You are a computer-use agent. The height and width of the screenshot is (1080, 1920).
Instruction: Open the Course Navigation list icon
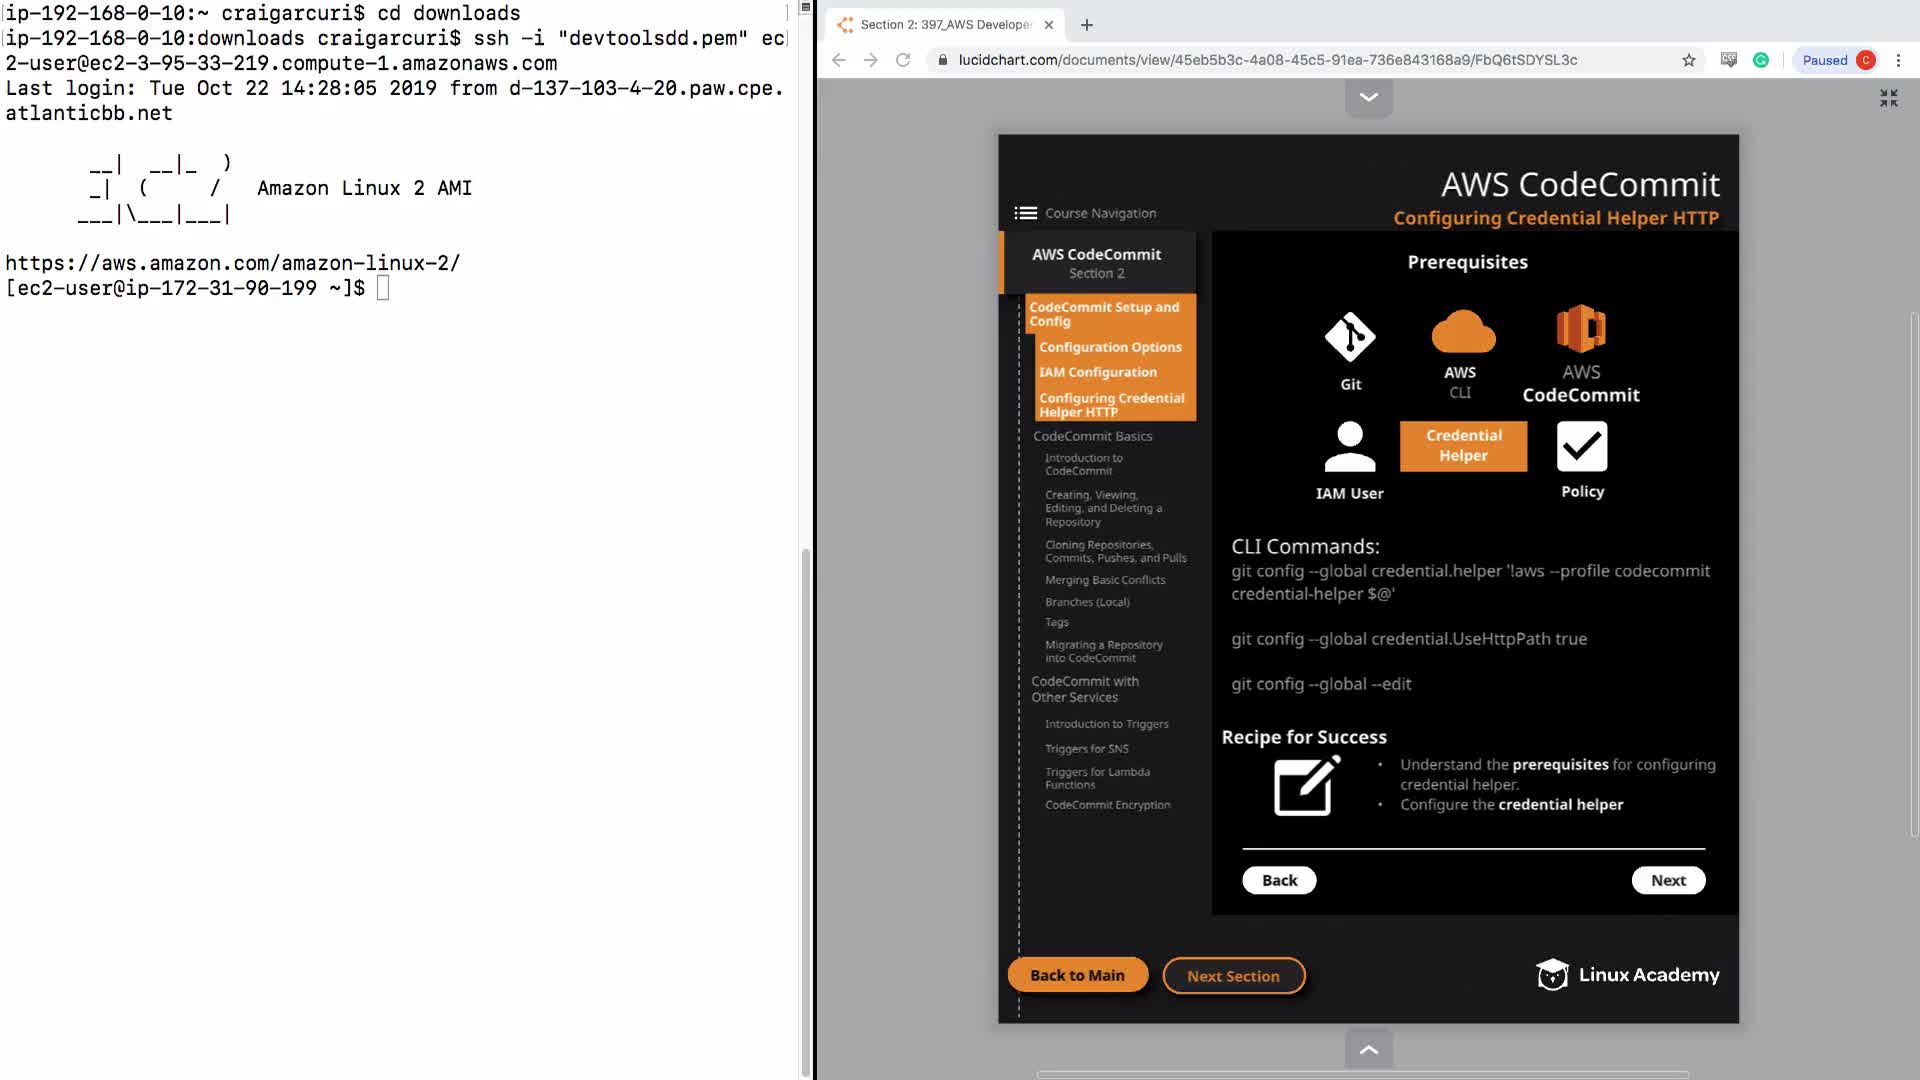(x=1025, y=213)
